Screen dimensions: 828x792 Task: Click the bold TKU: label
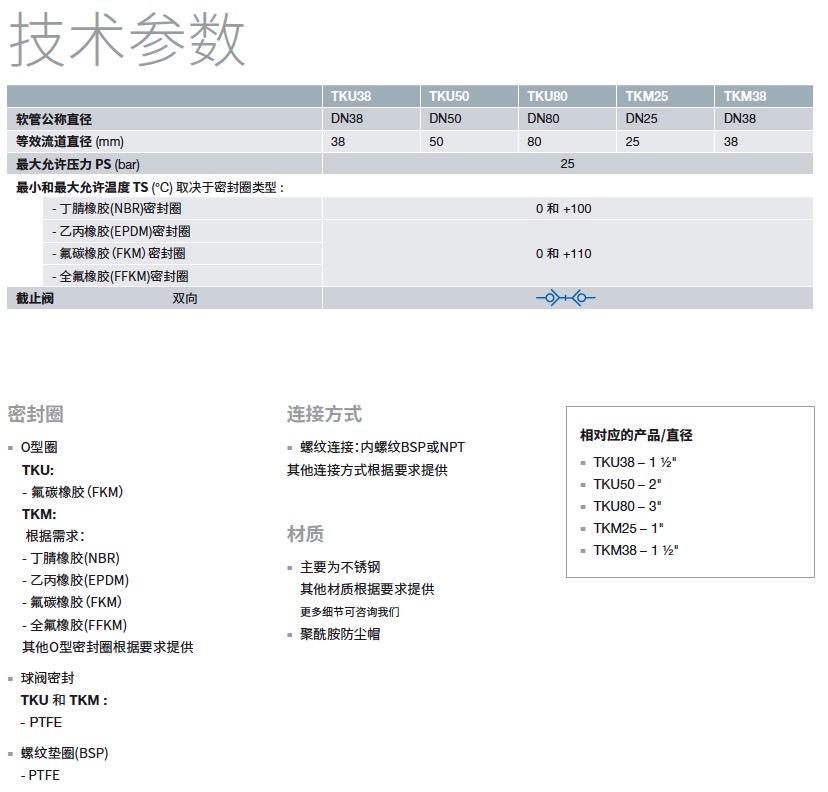coord(38,470)
